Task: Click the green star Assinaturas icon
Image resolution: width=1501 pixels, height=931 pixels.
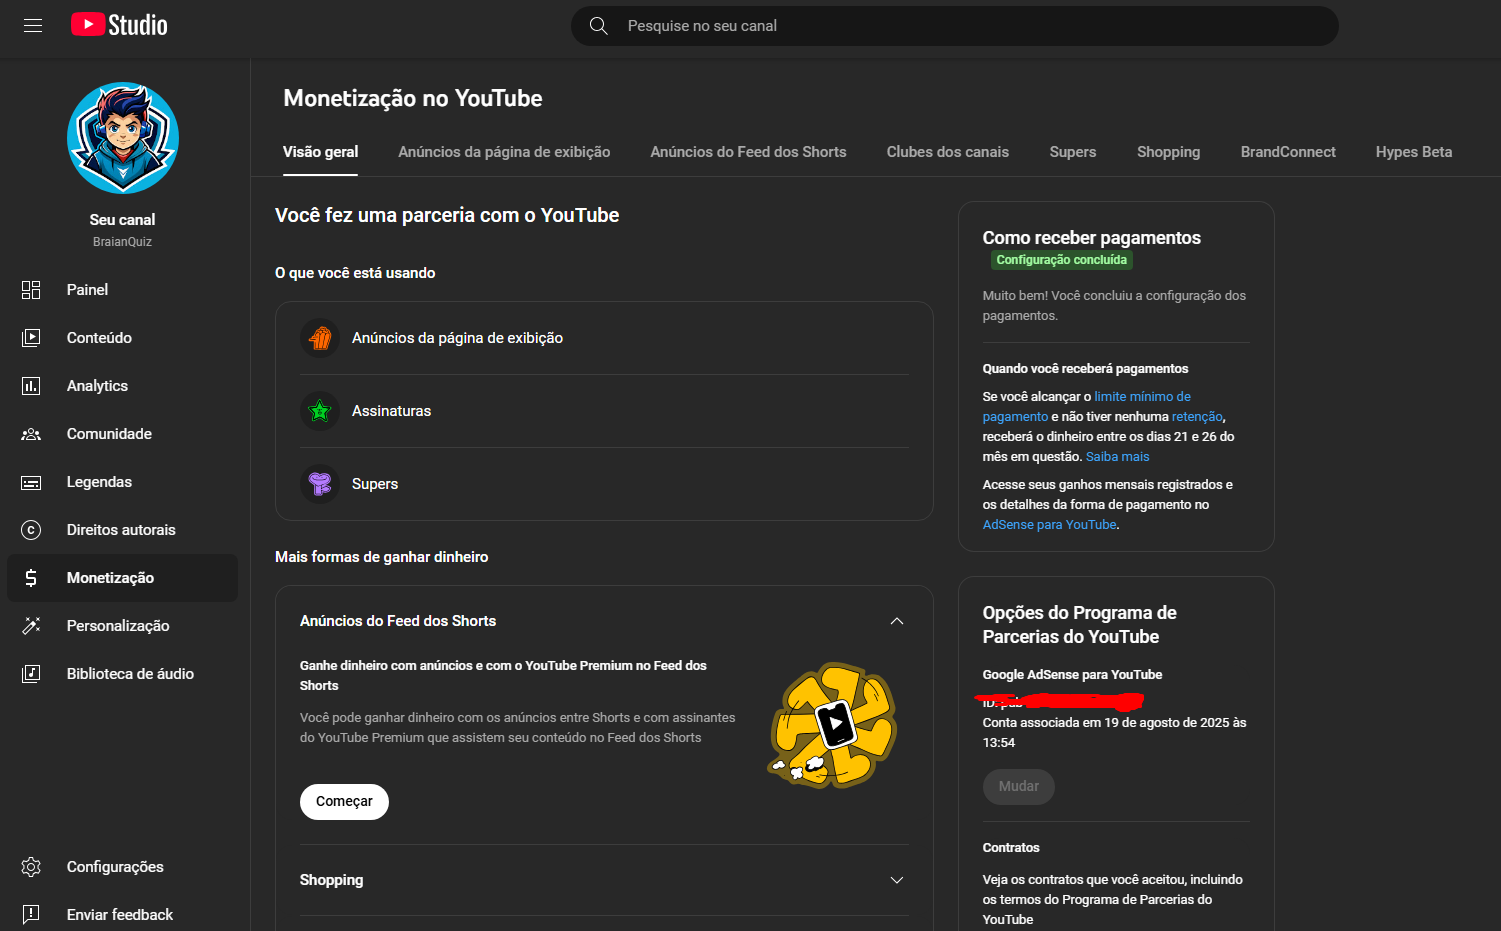Action: 320,411
